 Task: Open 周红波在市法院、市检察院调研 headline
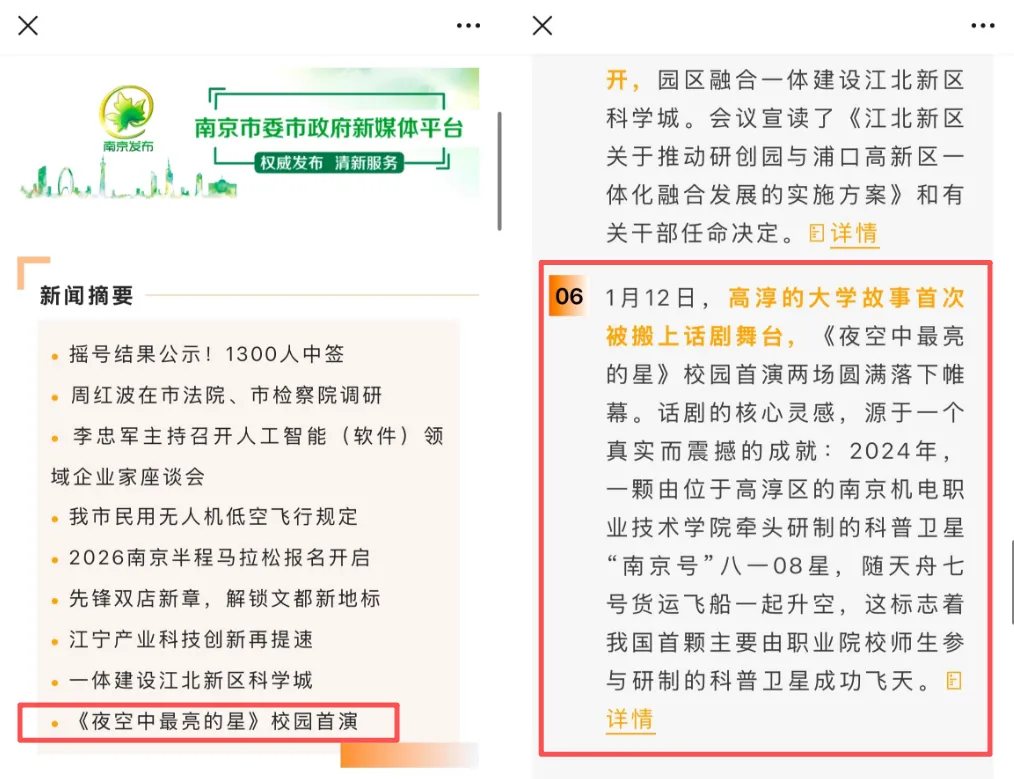tap(226, 395)
